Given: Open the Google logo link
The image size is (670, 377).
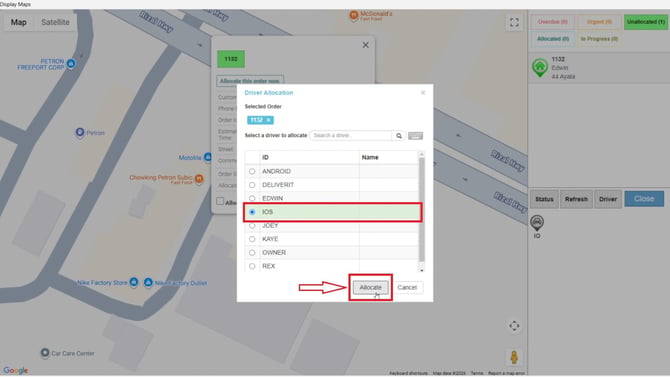Looking at the screenshot, I should pyautogui.click(x=16, y=370).
